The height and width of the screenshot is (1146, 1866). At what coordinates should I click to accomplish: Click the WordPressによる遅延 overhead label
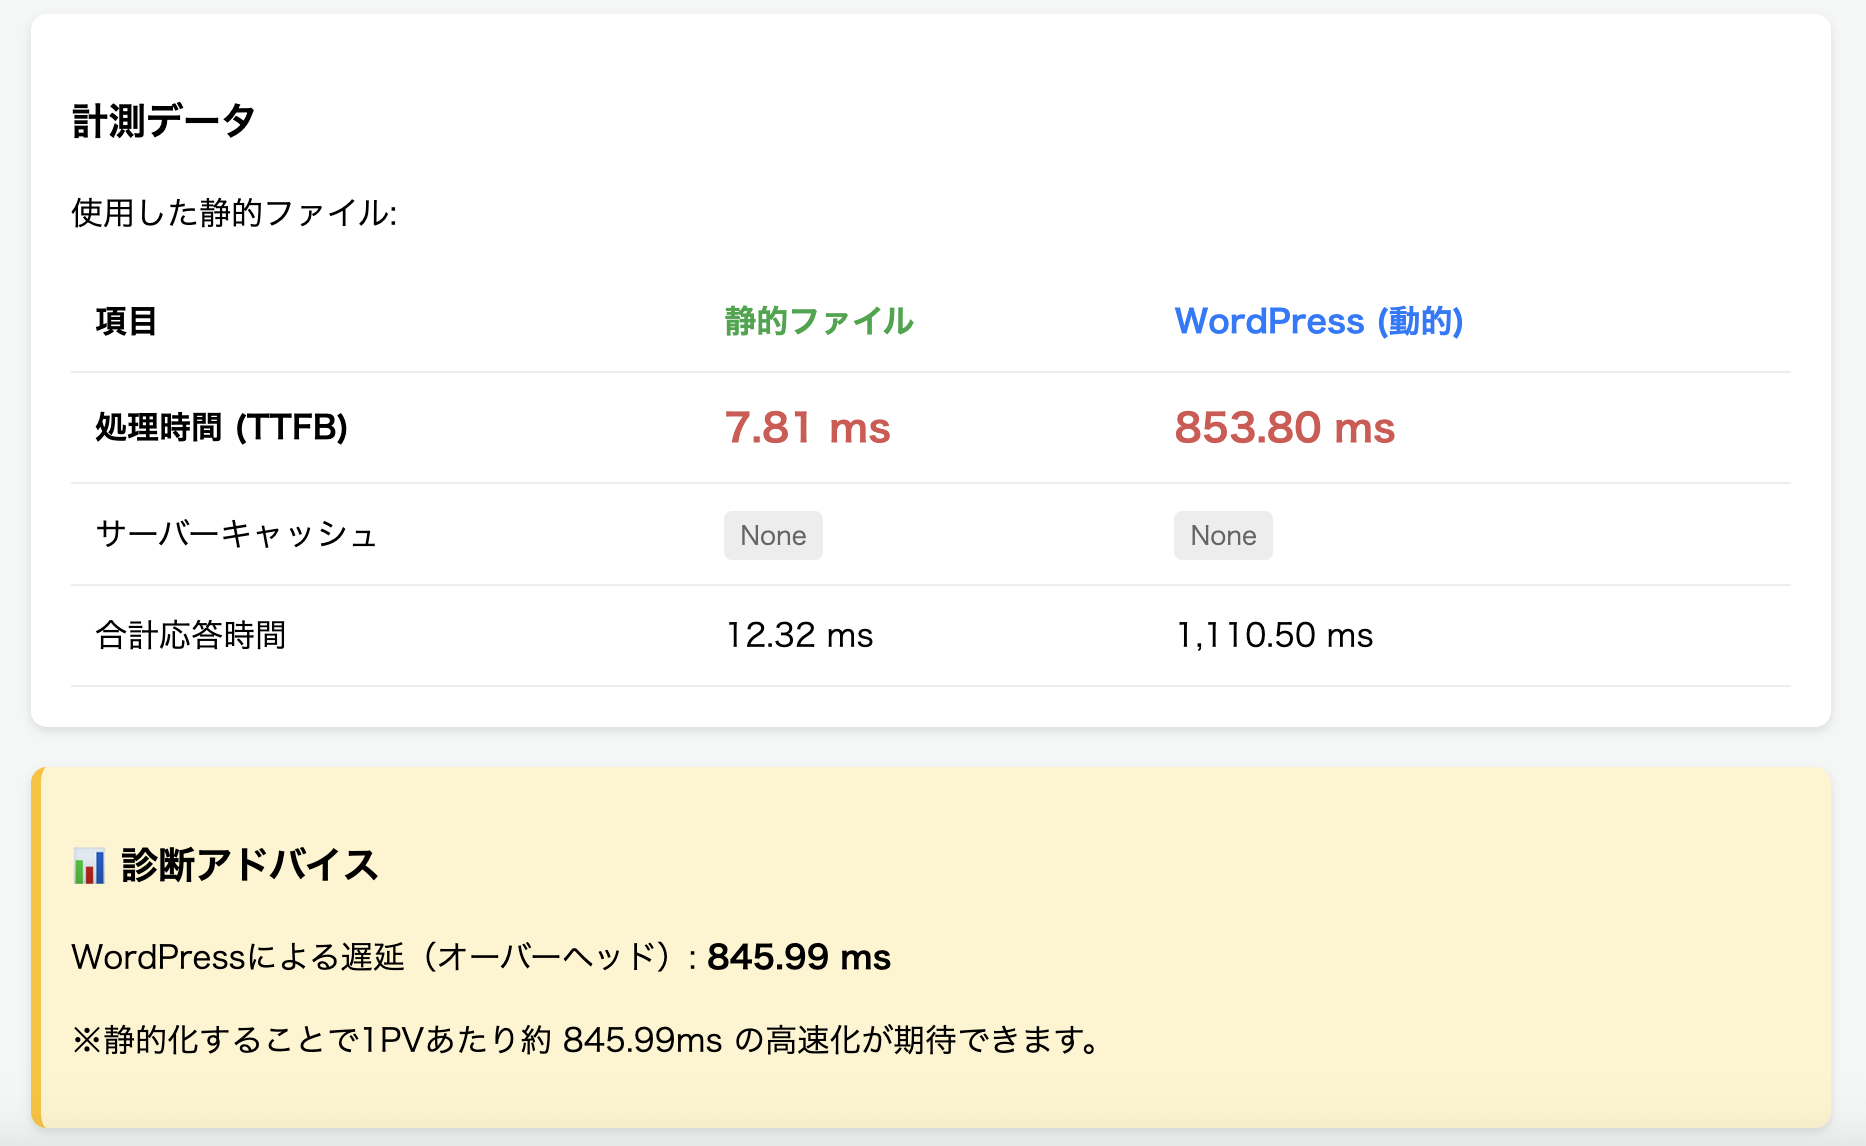(x=380, y=958)
